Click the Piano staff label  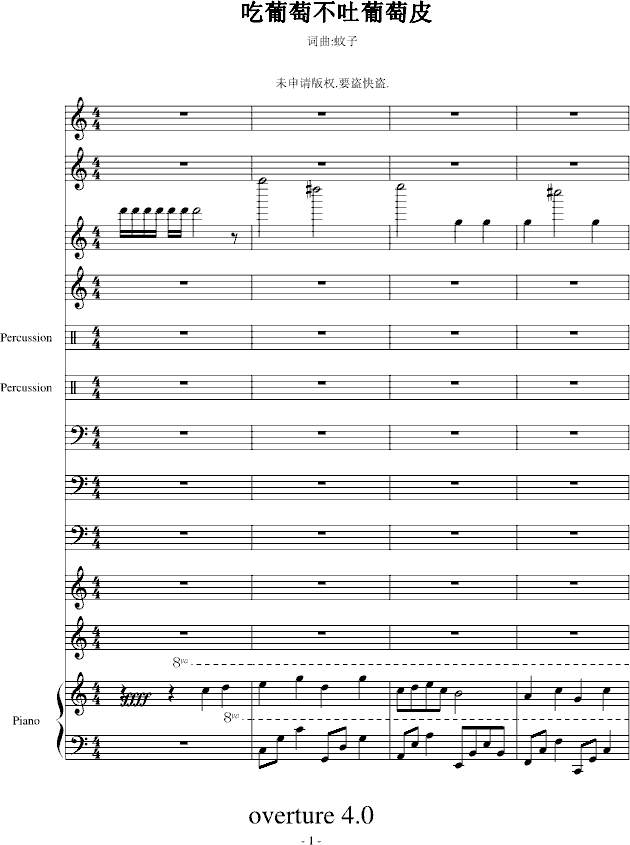click(28, 720)
